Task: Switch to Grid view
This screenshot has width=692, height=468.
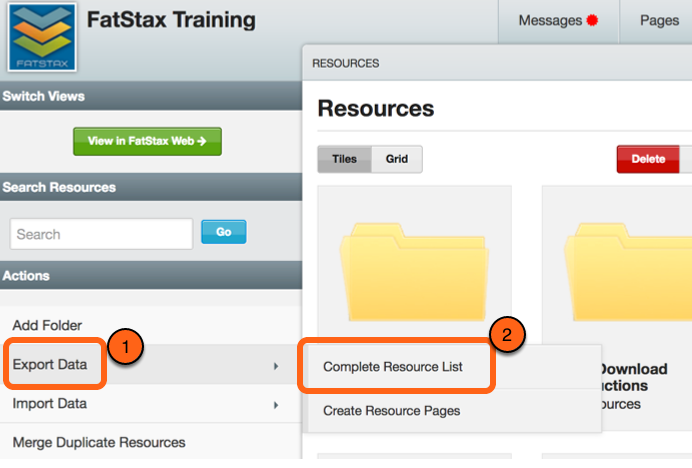Action: pos(397,159)
